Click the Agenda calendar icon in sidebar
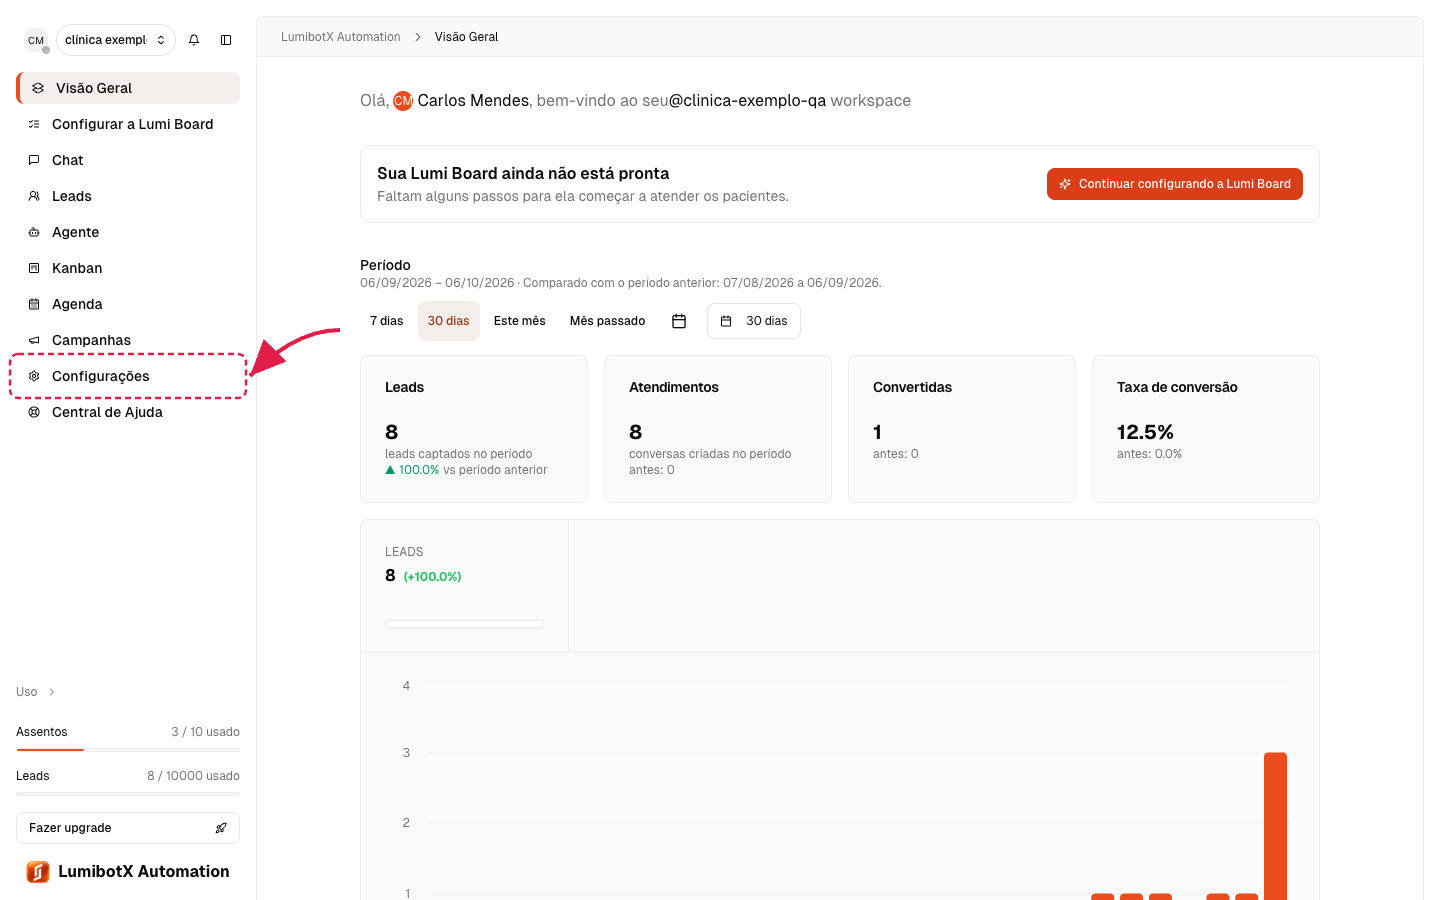Viewport: 1440px width, 900px height. [34, 304]
